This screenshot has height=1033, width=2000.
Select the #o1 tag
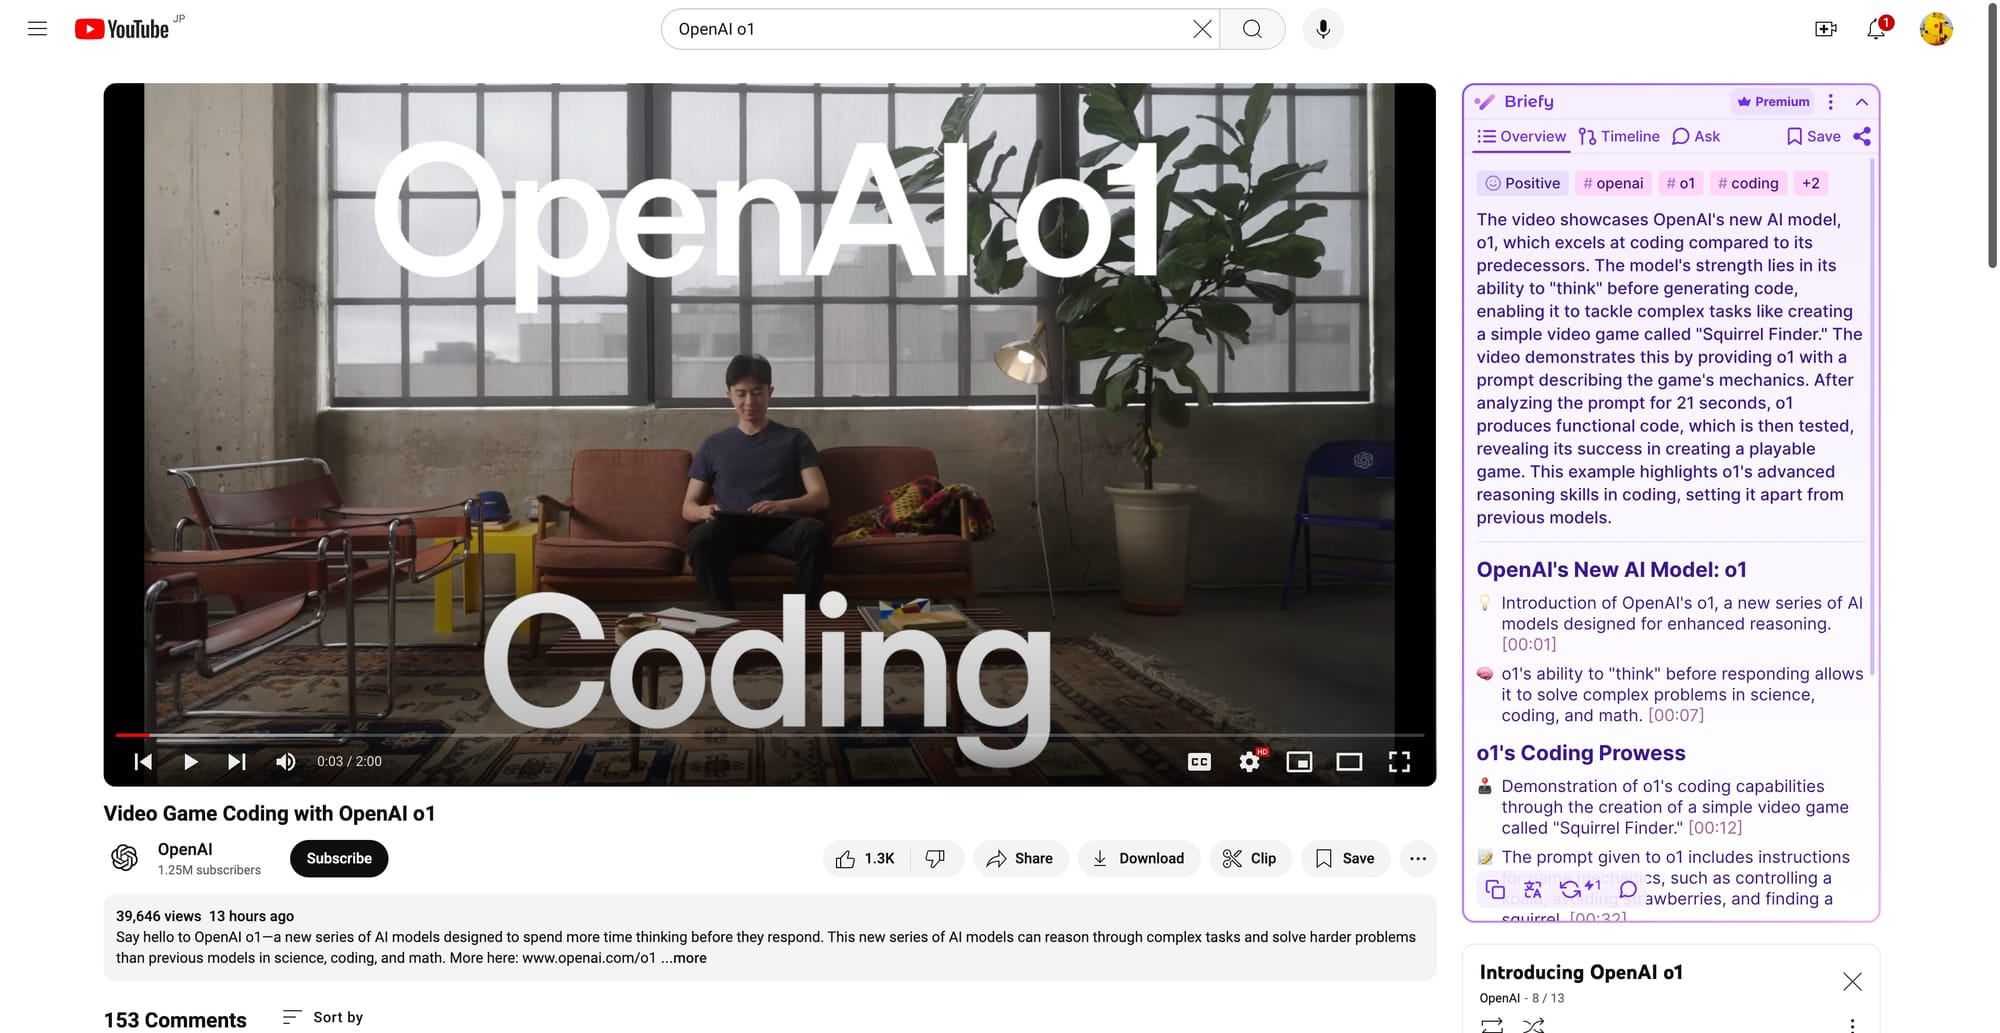1681,183
